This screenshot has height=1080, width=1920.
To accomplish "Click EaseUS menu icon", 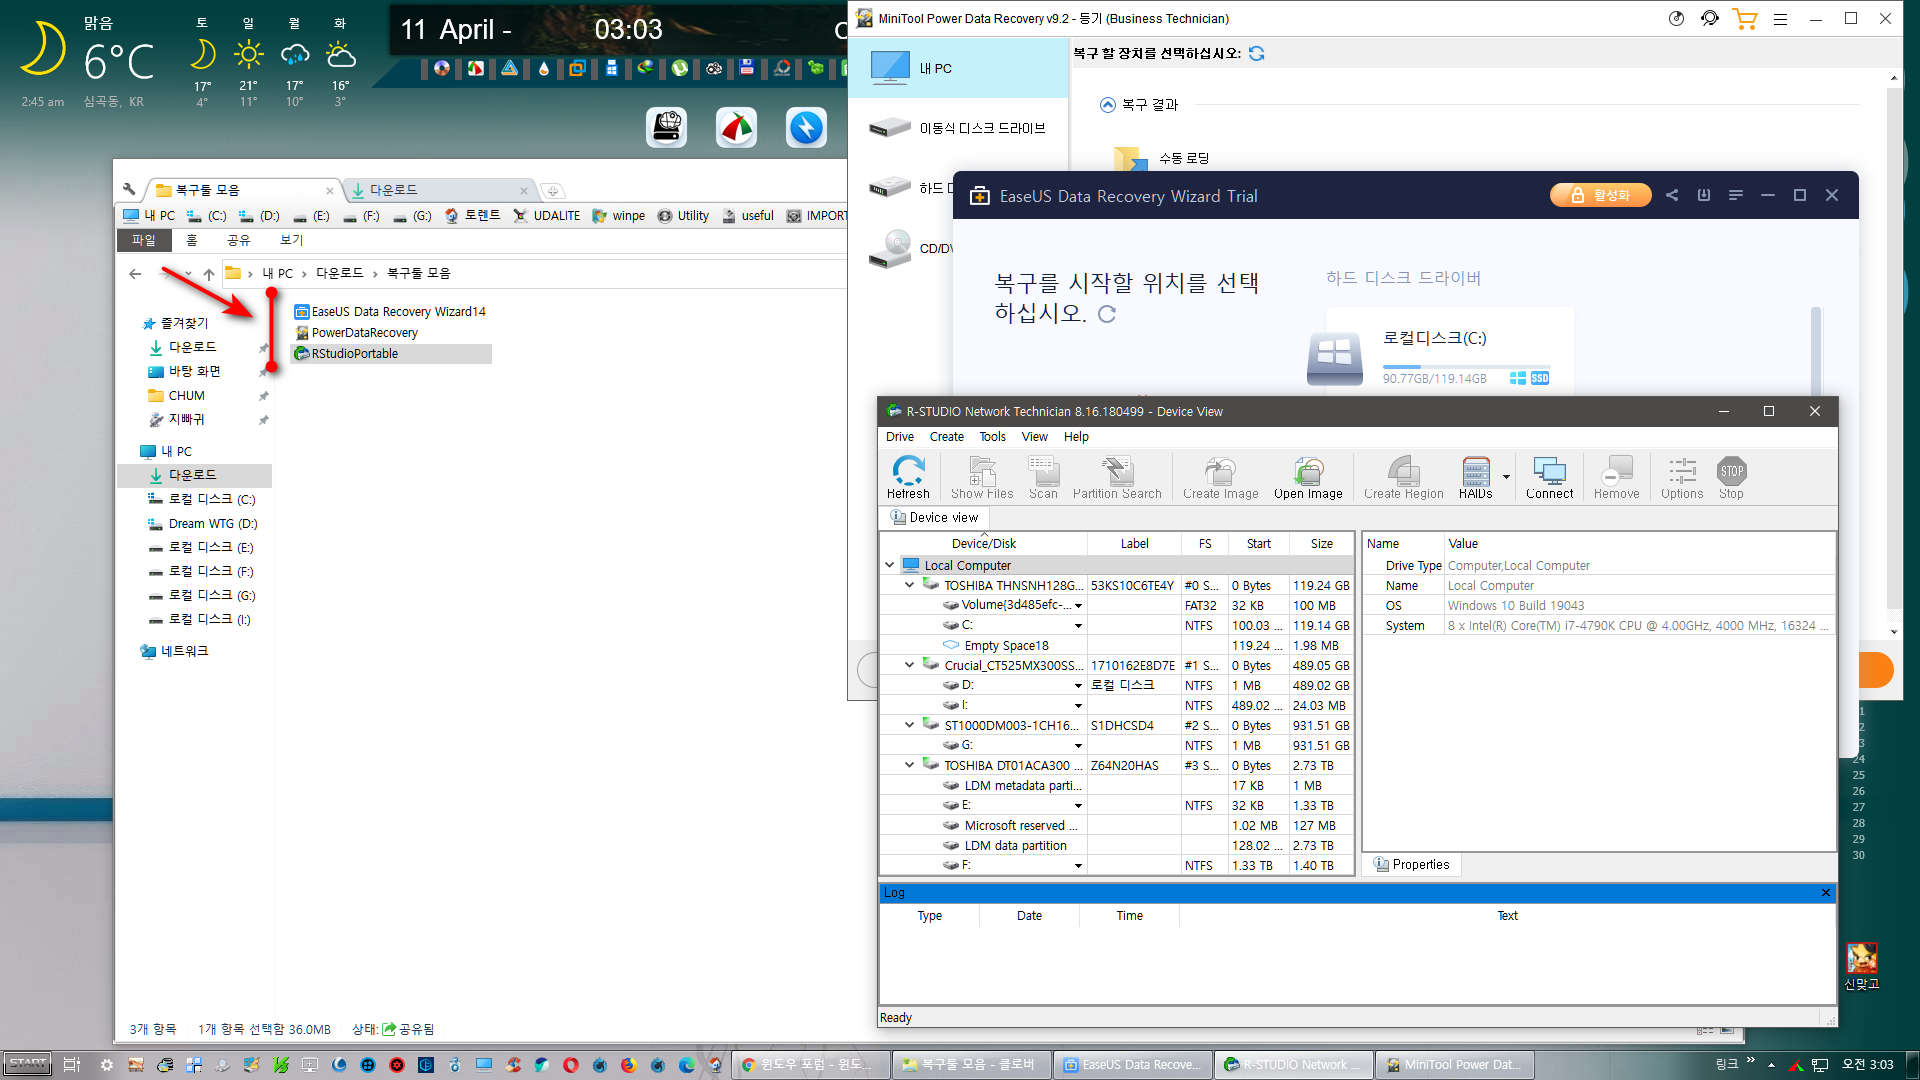I will (x=1736, y=195).
